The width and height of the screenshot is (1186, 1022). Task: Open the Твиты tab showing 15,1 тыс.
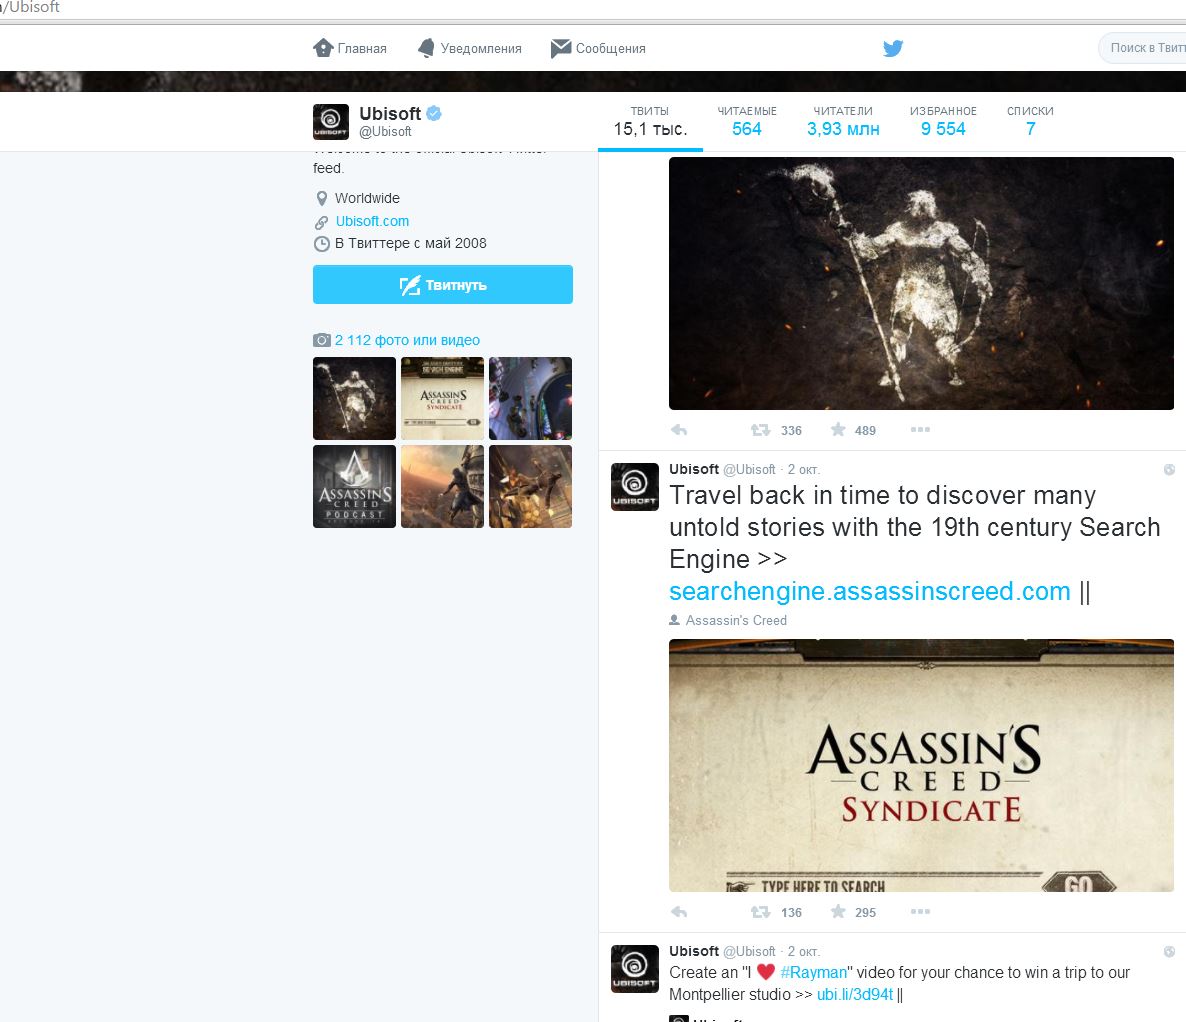click(x=650, y=121)
